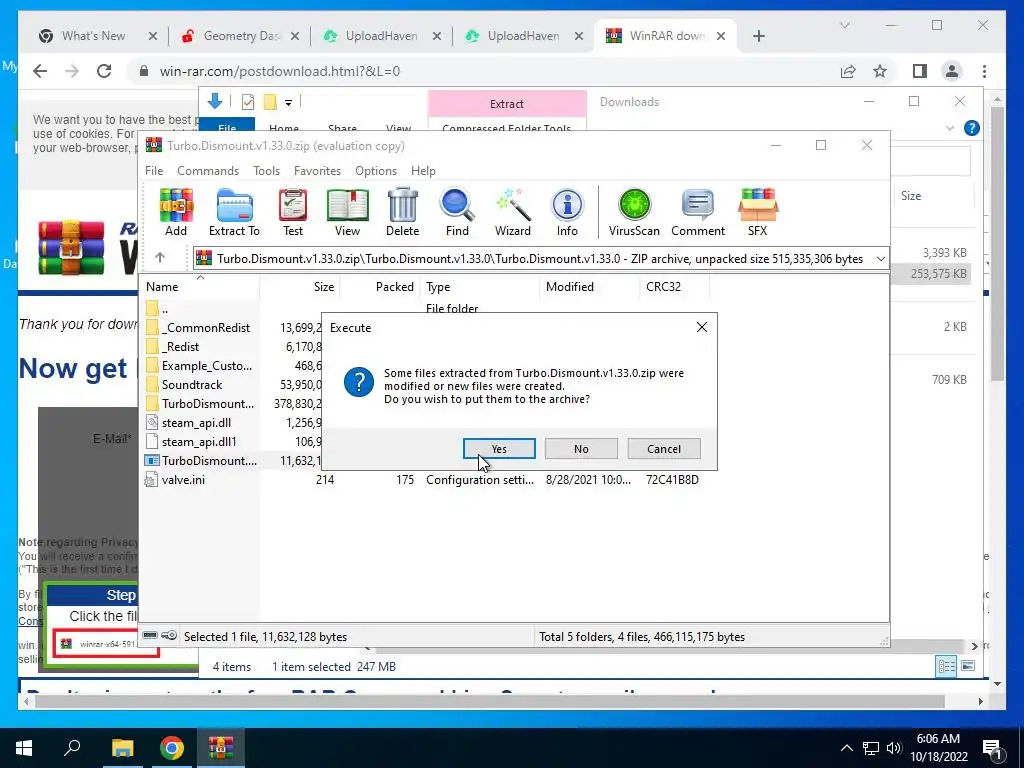Expand the Explorer ribbon chevron
Viewport: 1024px width, 768px height.
point(950,128)
